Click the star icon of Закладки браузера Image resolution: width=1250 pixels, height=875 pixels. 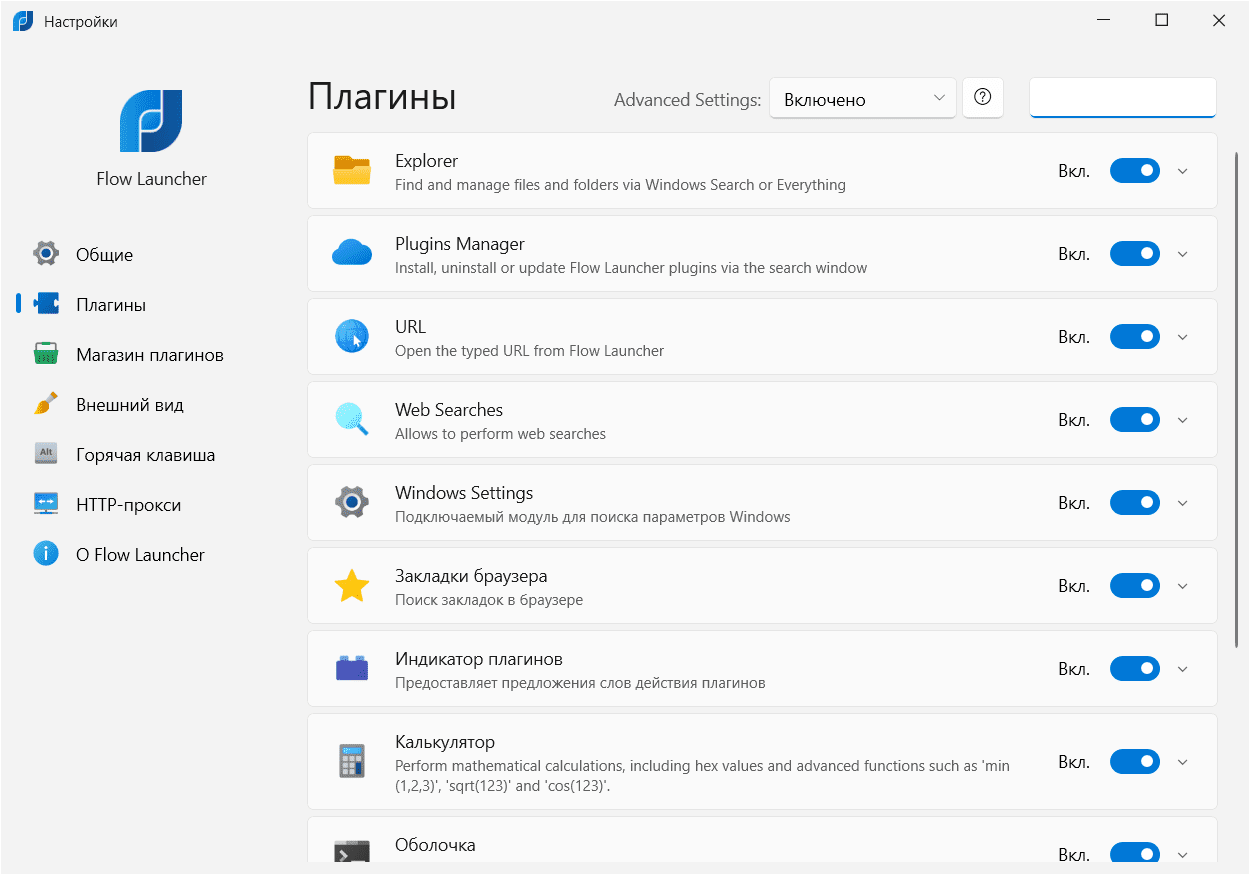pos(352,586)
